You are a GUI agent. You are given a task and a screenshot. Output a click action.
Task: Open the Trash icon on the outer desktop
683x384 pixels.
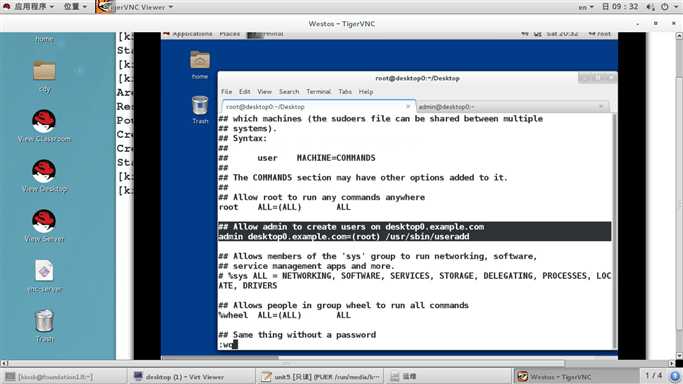[44, 321]
